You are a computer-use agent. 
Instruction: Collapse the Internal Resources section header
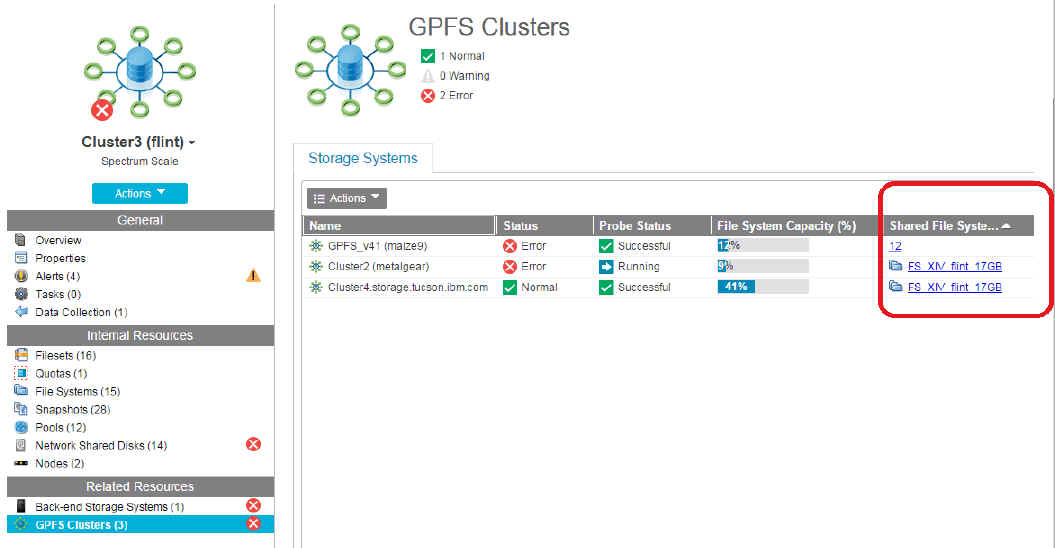pyautogui.click(x=140, y=335)
